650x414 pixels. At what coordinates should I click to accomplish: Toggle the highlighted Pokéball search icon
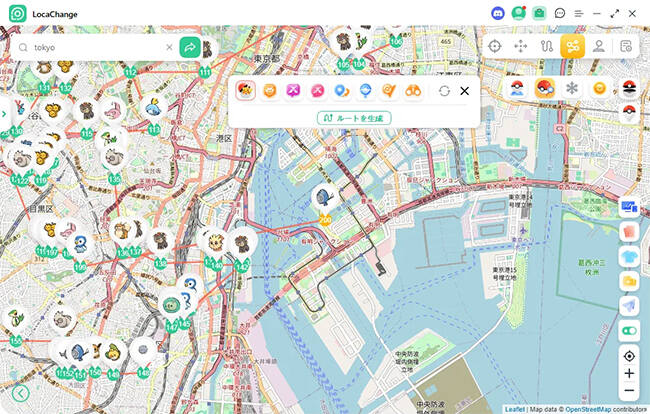545,88
